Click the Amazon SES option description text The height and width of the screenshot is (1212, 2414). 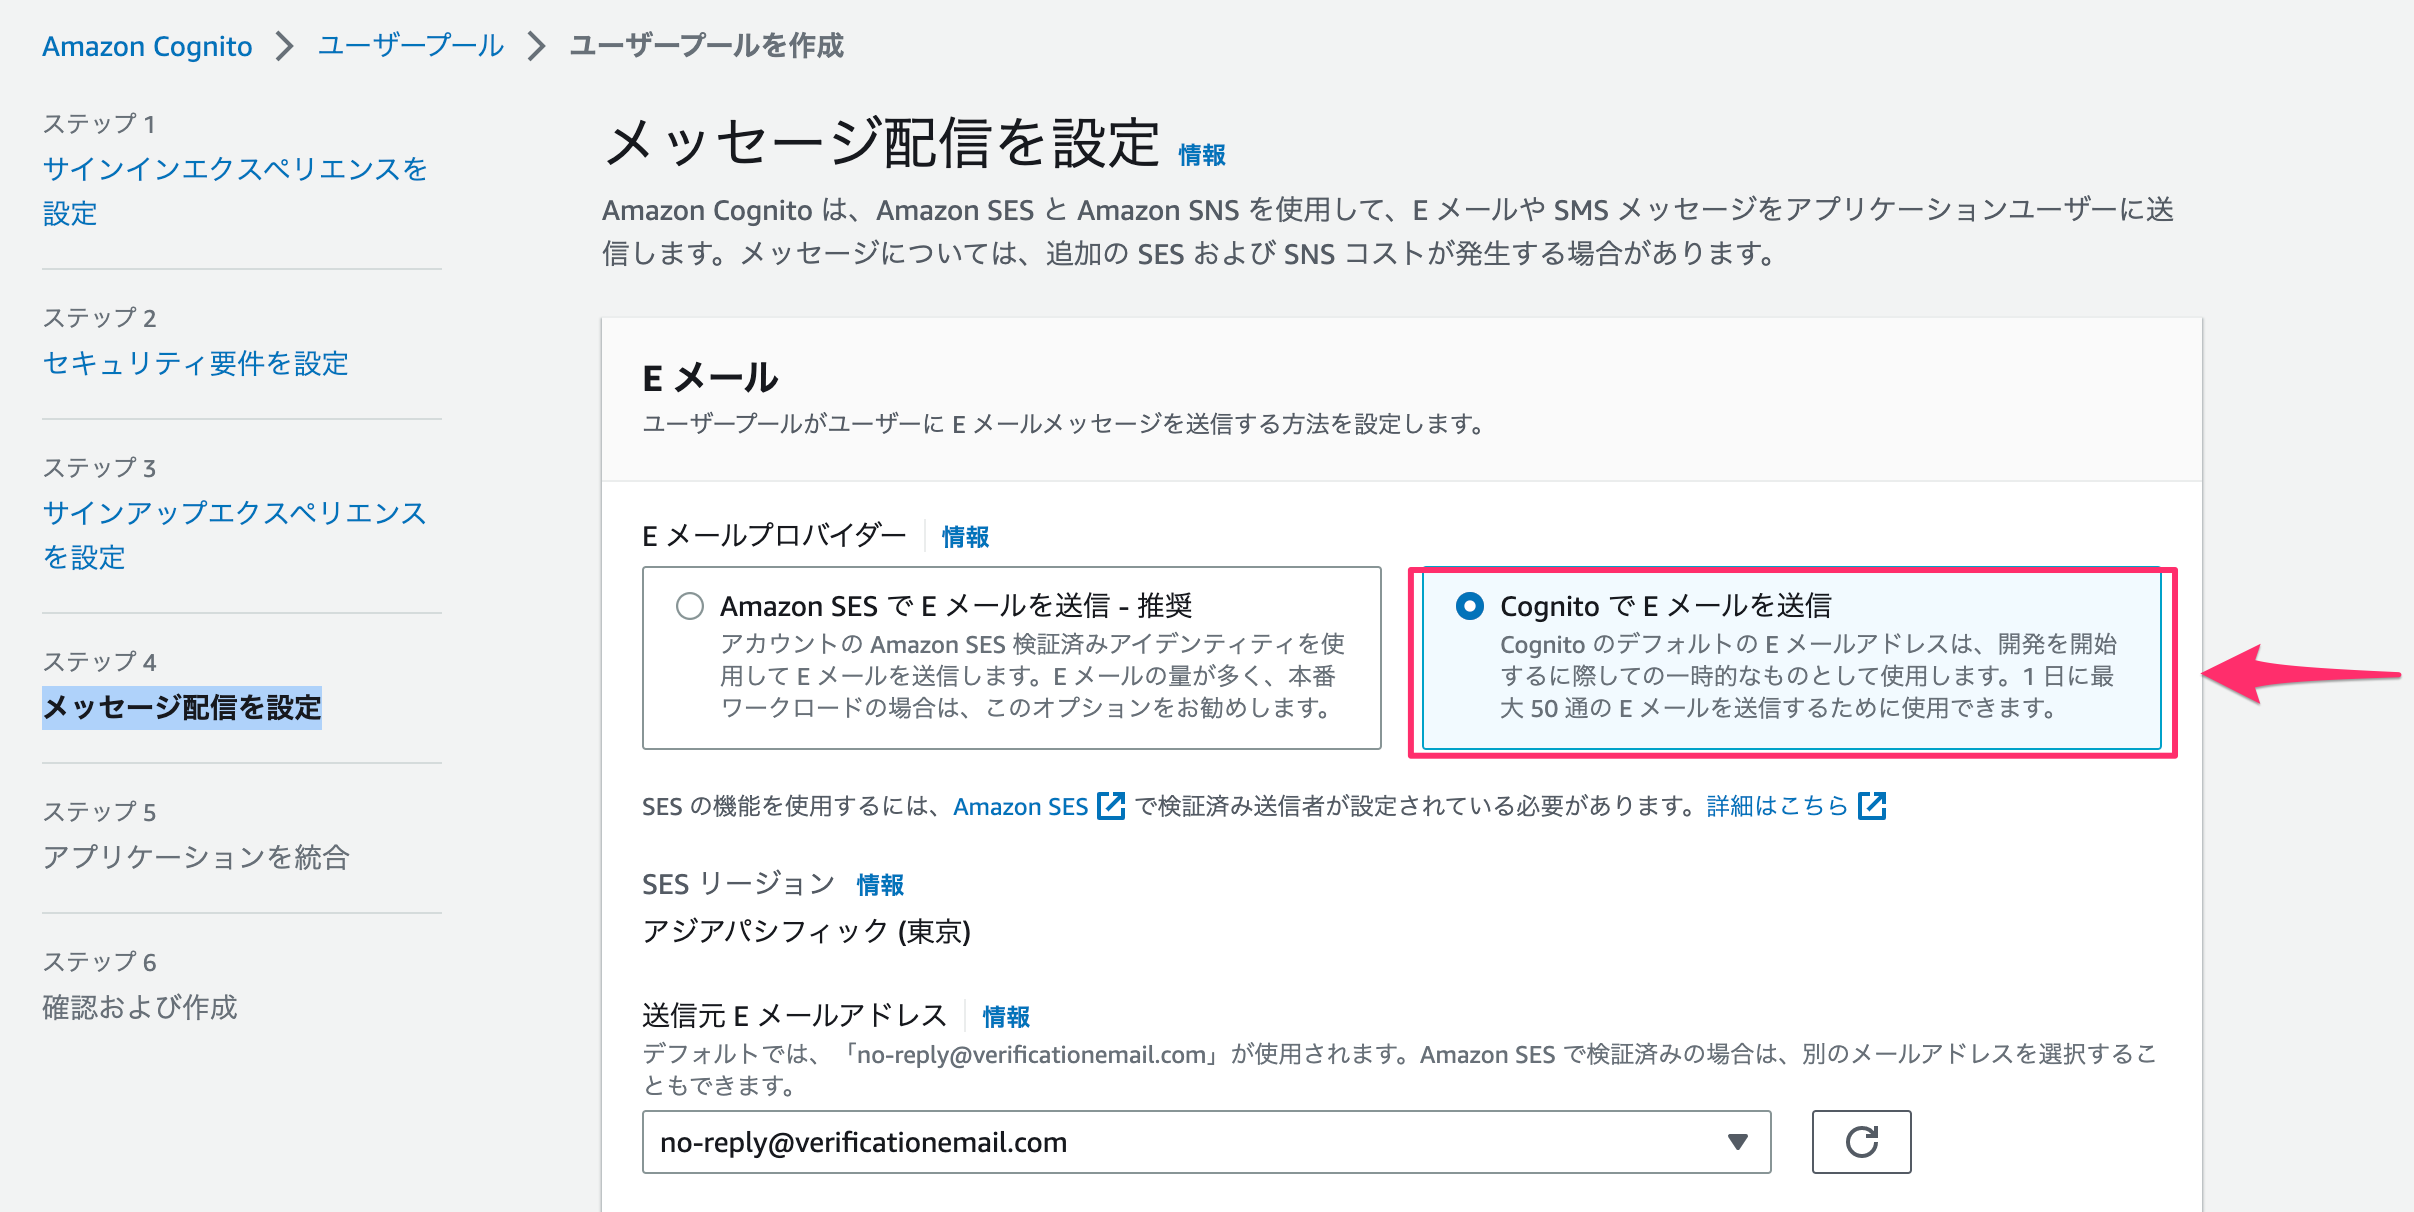click(1032, 676)
